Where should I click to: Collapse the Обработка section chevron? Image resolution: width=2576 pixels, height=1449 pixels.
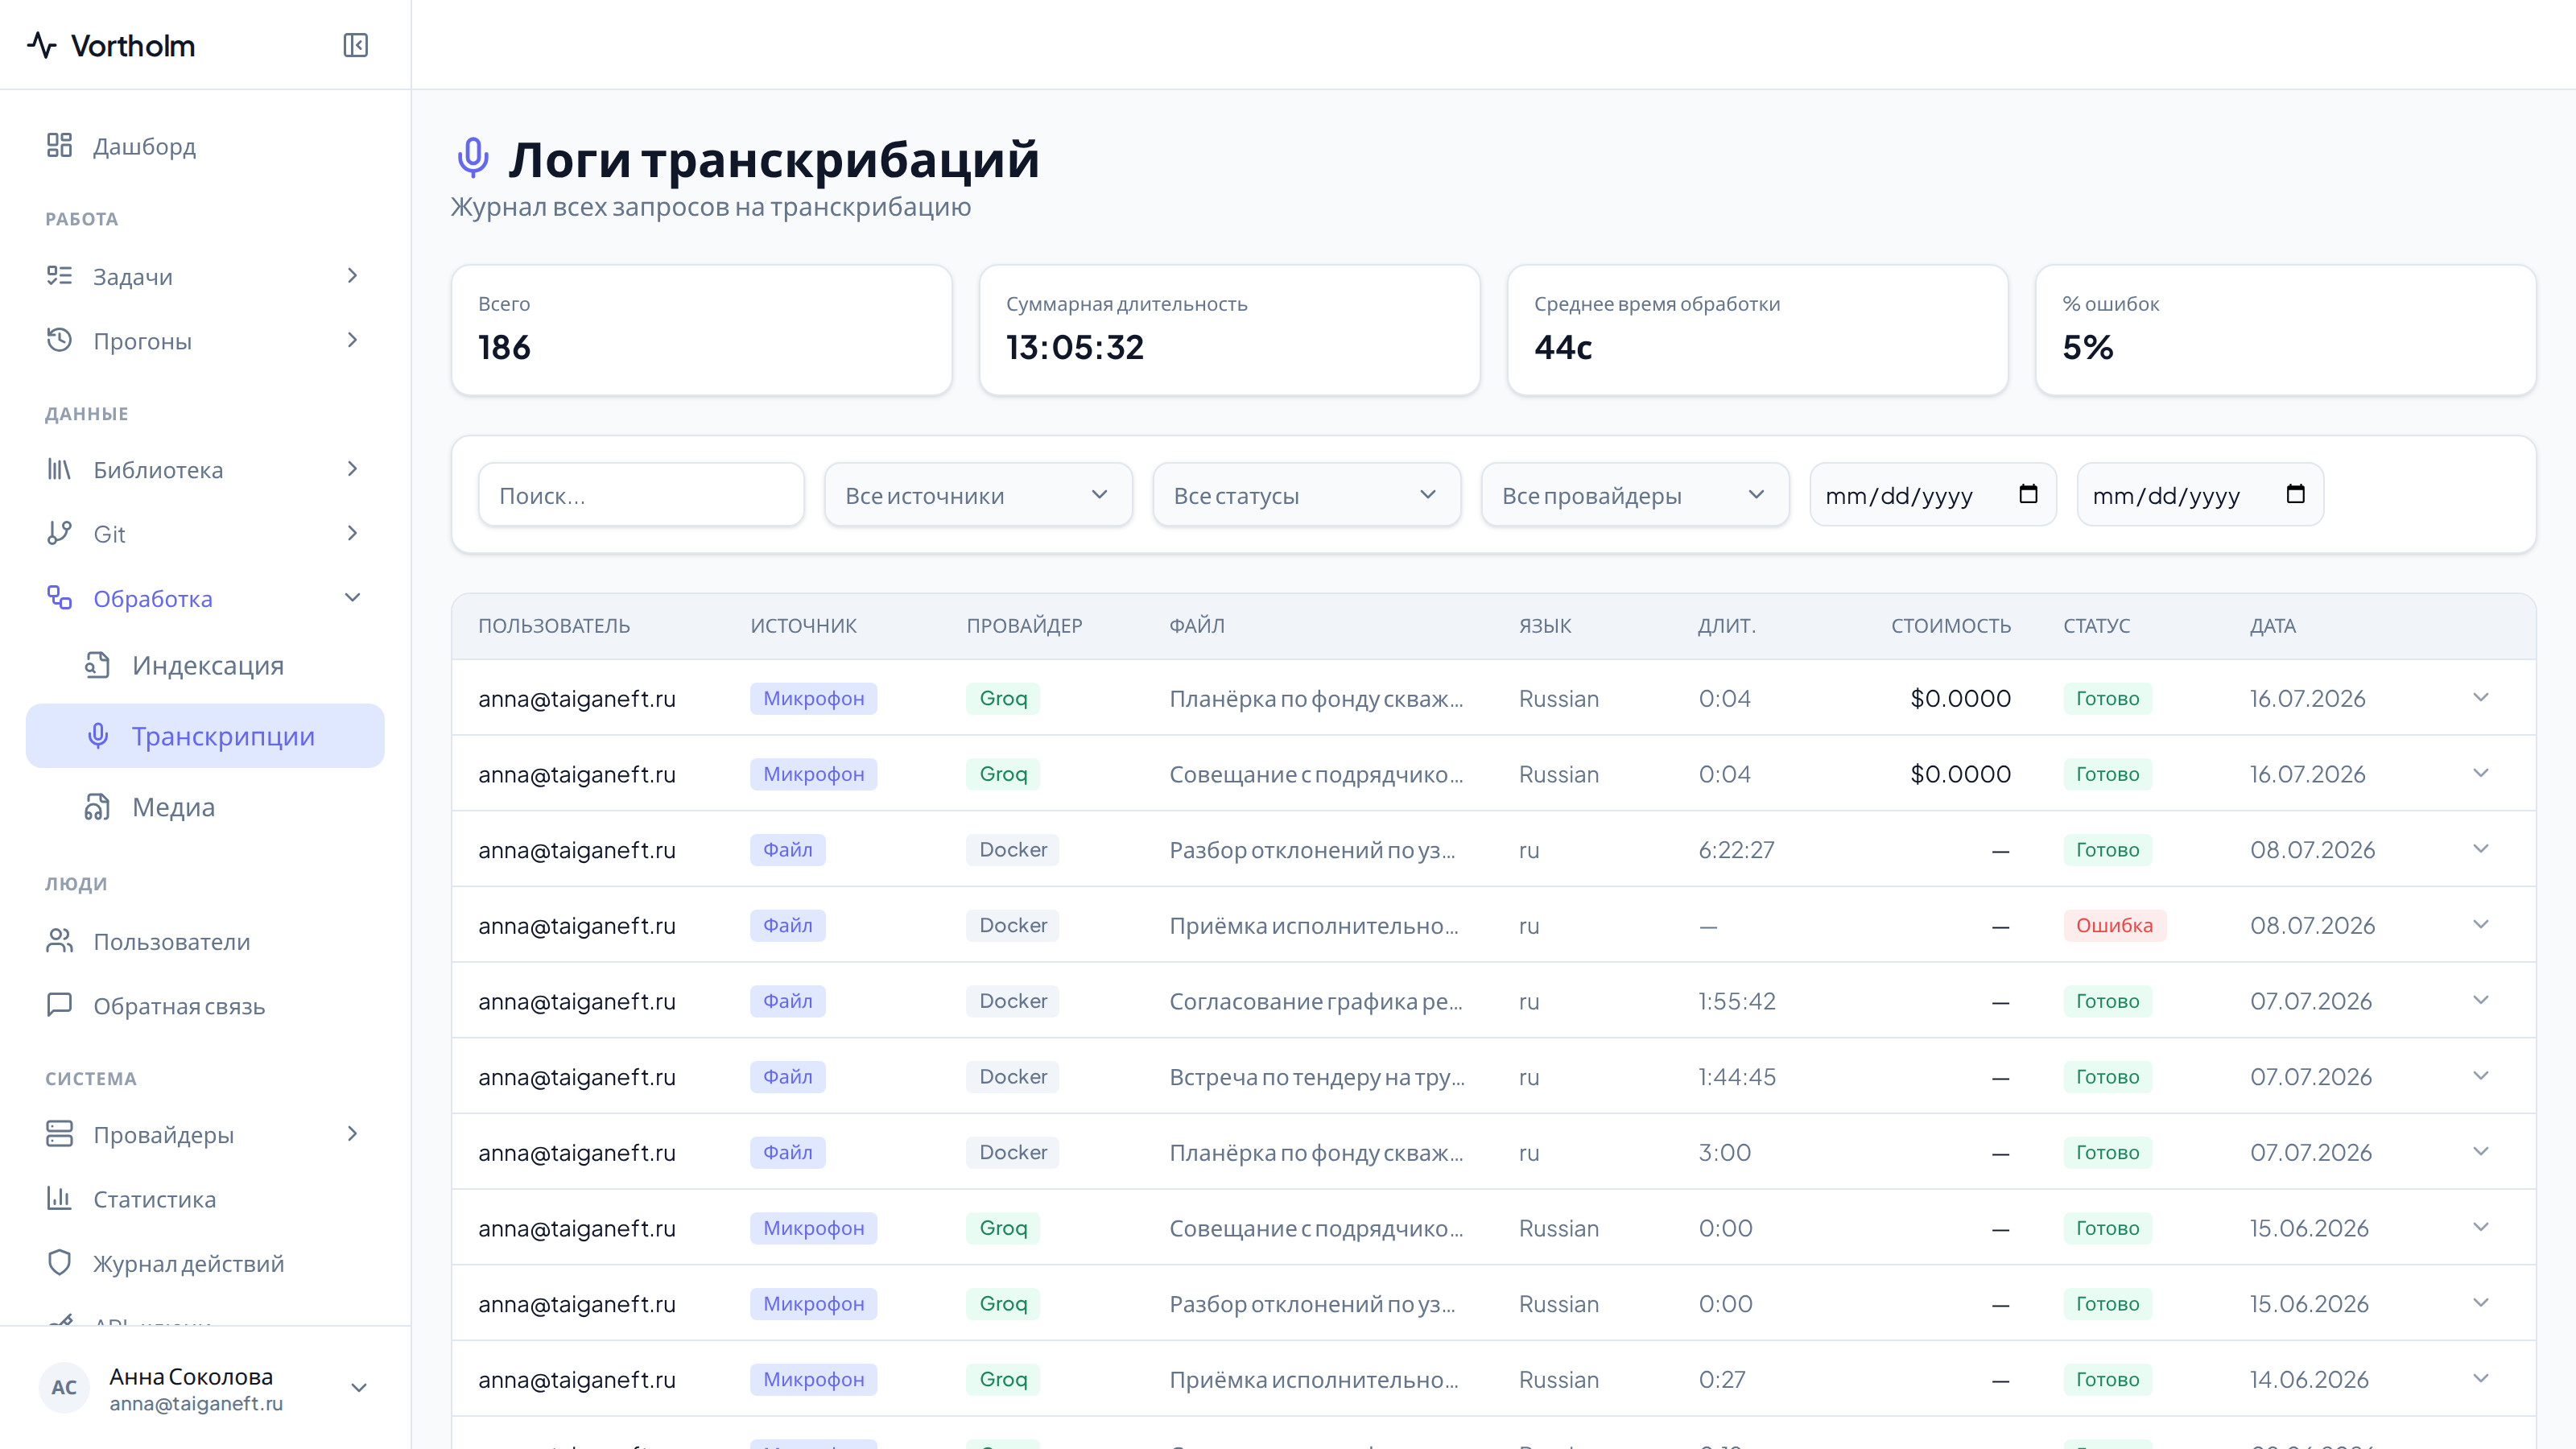pyautogui.click(x=352, y=598)
